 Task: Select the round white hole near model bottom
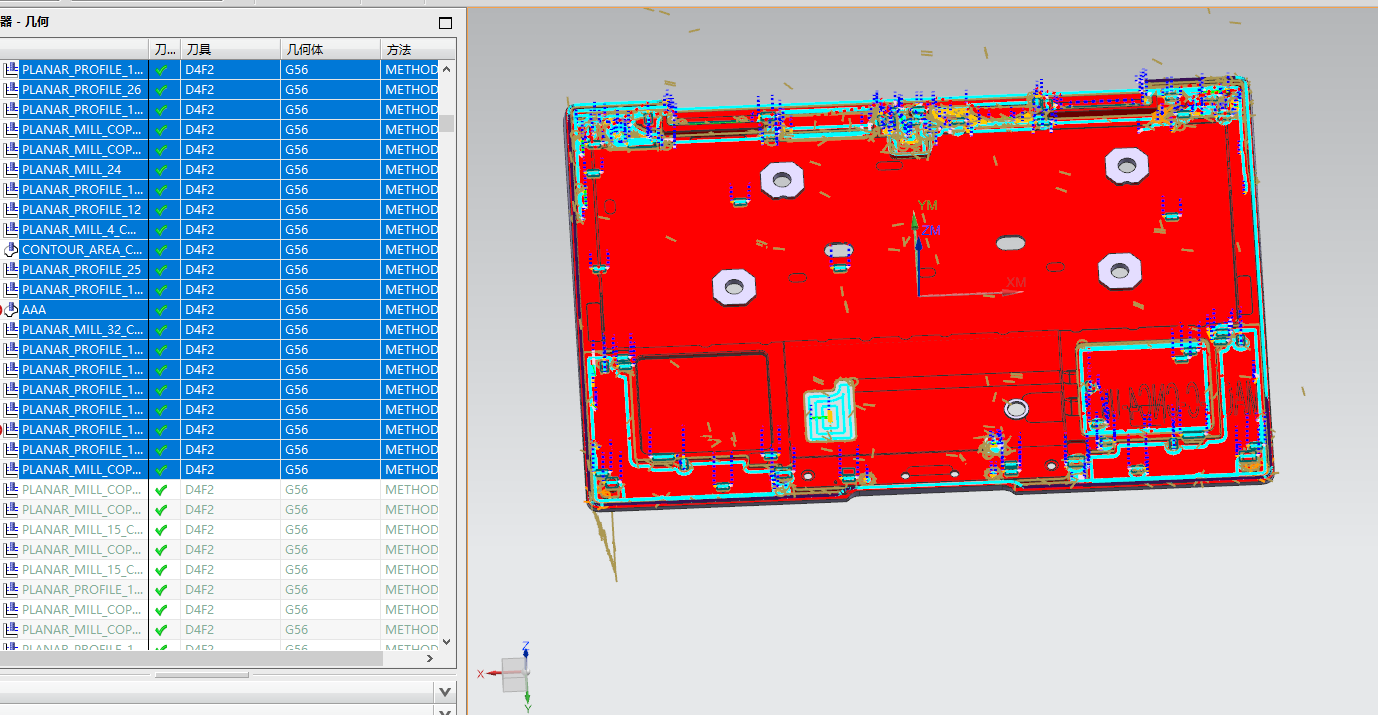1017,407
